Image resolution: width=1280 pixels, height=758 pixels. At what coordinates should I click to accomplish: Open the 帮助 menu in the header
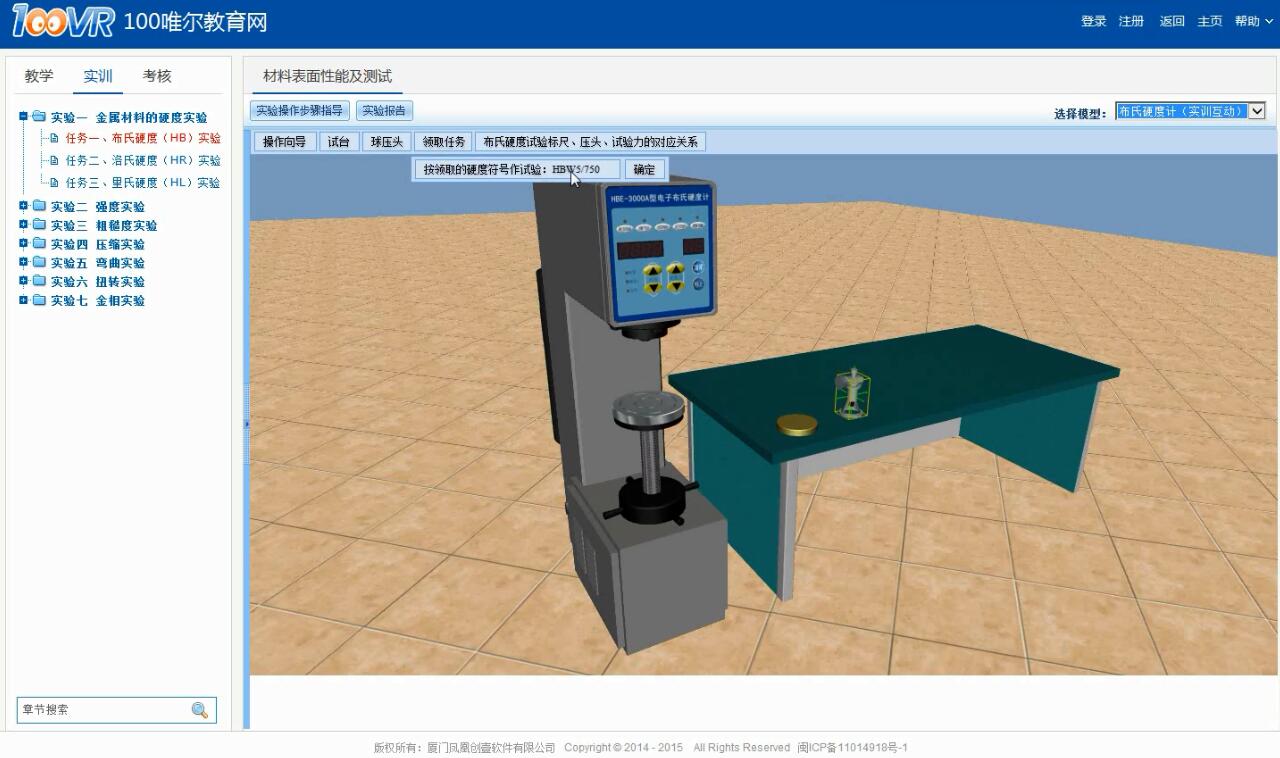[x=1253, y=21]
